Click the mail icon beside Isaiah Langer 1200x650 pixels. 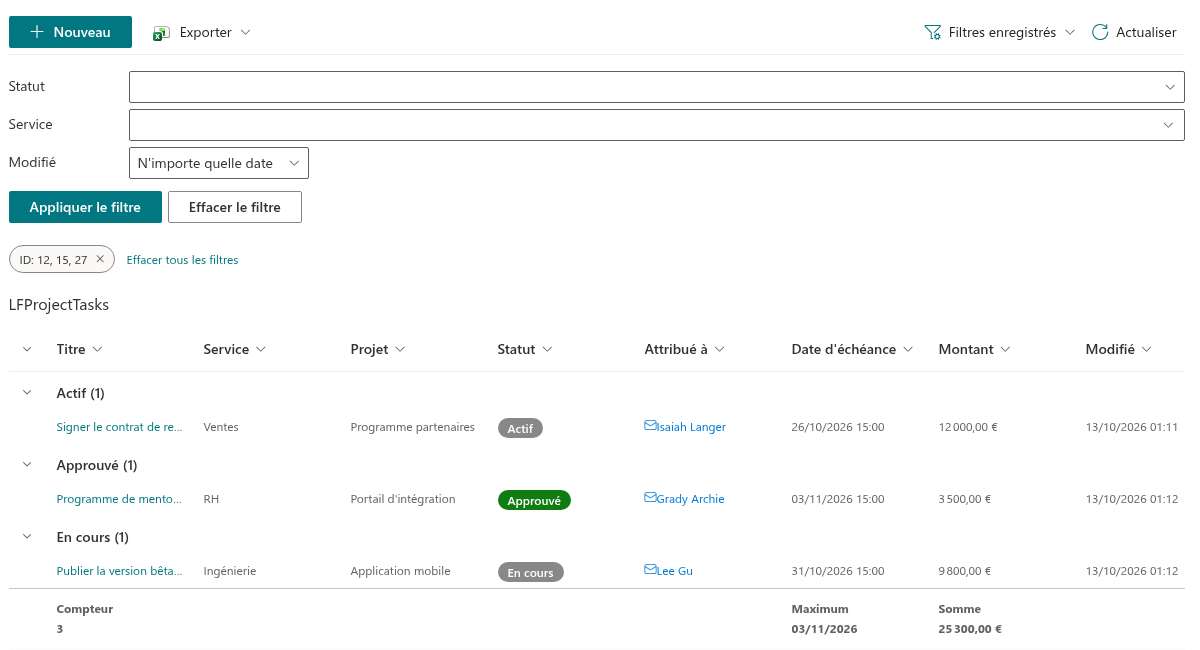pyautogui.click(x=650, y=426)
